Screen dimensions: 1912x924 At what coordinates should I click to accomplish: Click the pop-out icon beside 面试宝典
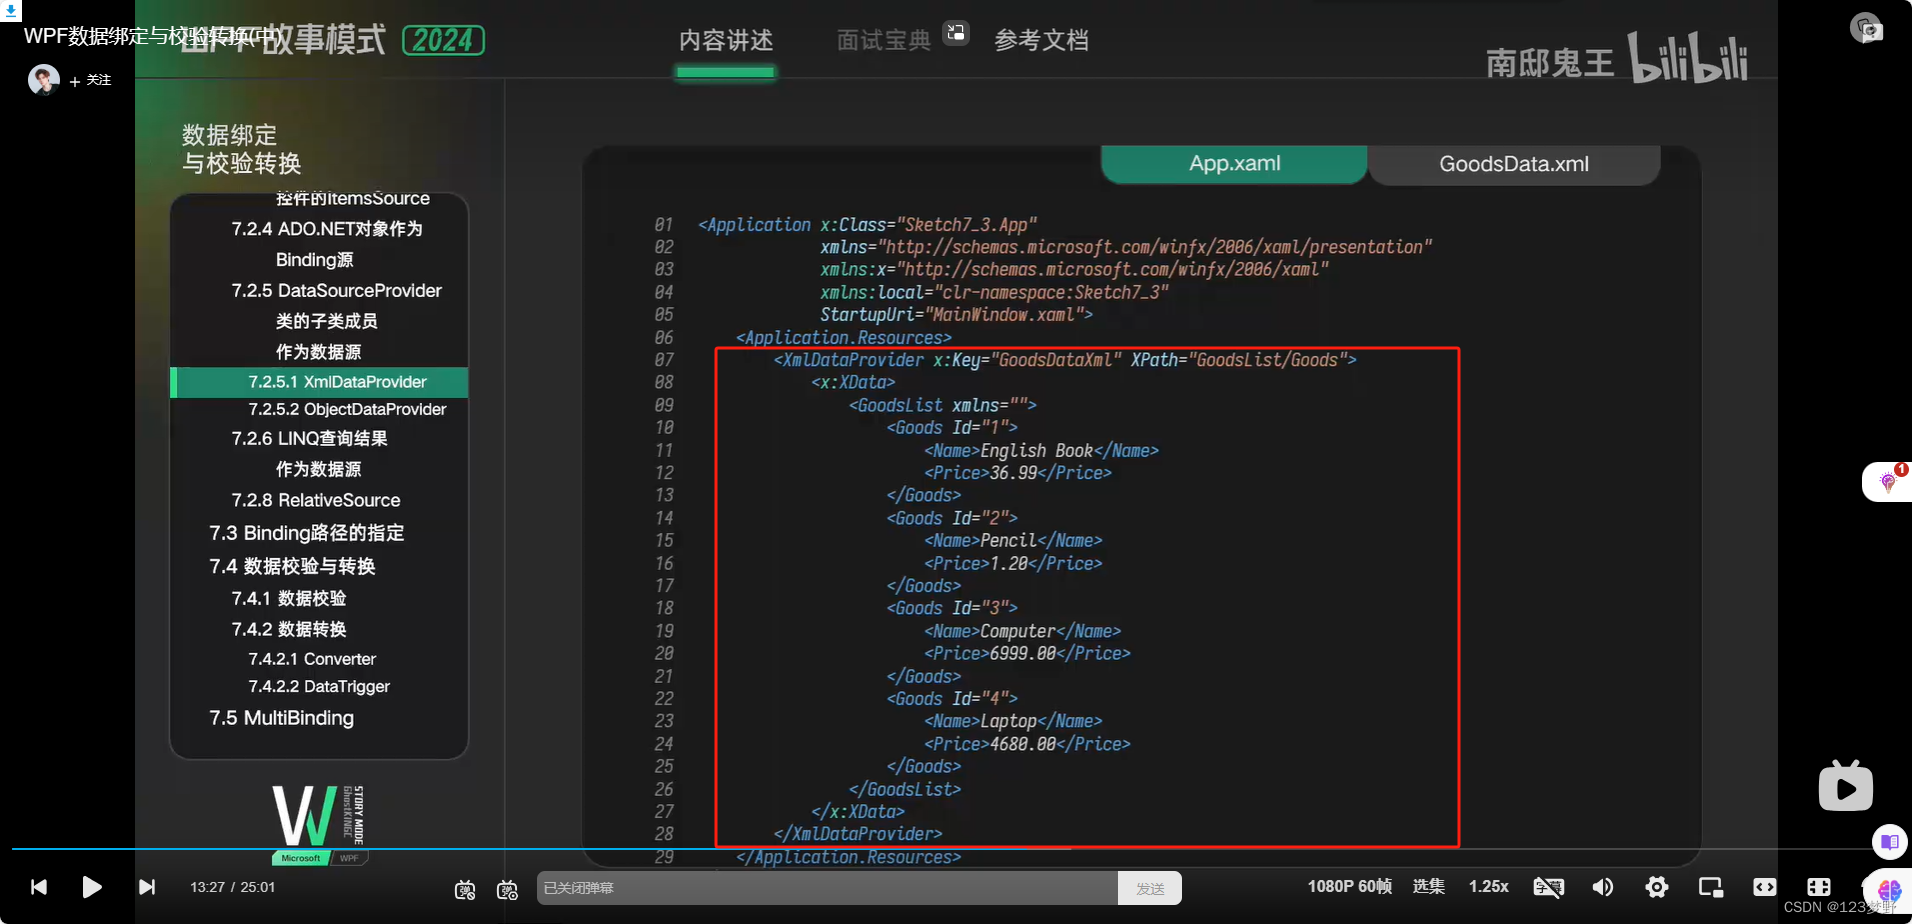pyautogui.click(x=956, y=33)
